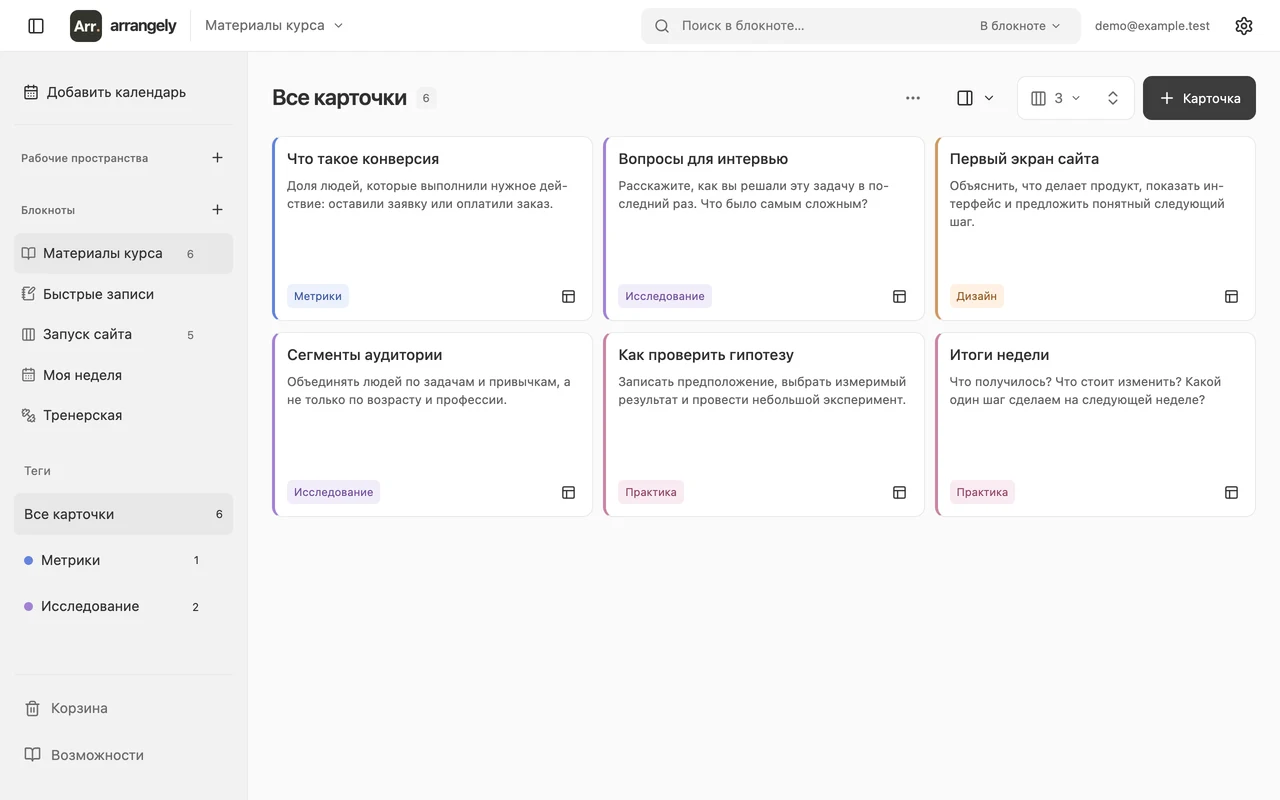
Task: Open layout icon on "Сегменты аудитории" card
Action: tap(568, 492)
